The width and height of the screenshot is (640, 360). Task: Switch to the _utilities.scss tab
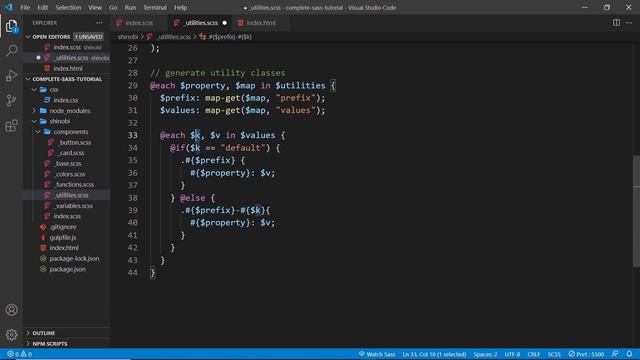(x=200, y=23)
